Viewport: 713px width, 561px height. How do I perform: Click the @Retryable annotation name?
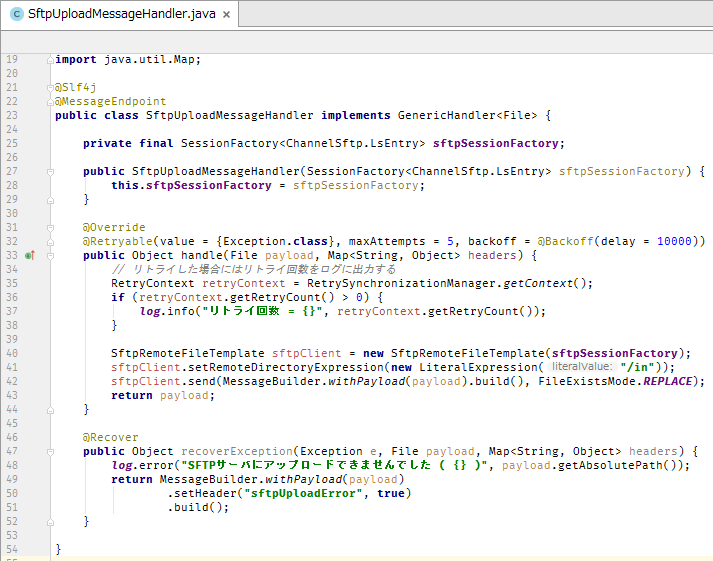coord(118,241)
